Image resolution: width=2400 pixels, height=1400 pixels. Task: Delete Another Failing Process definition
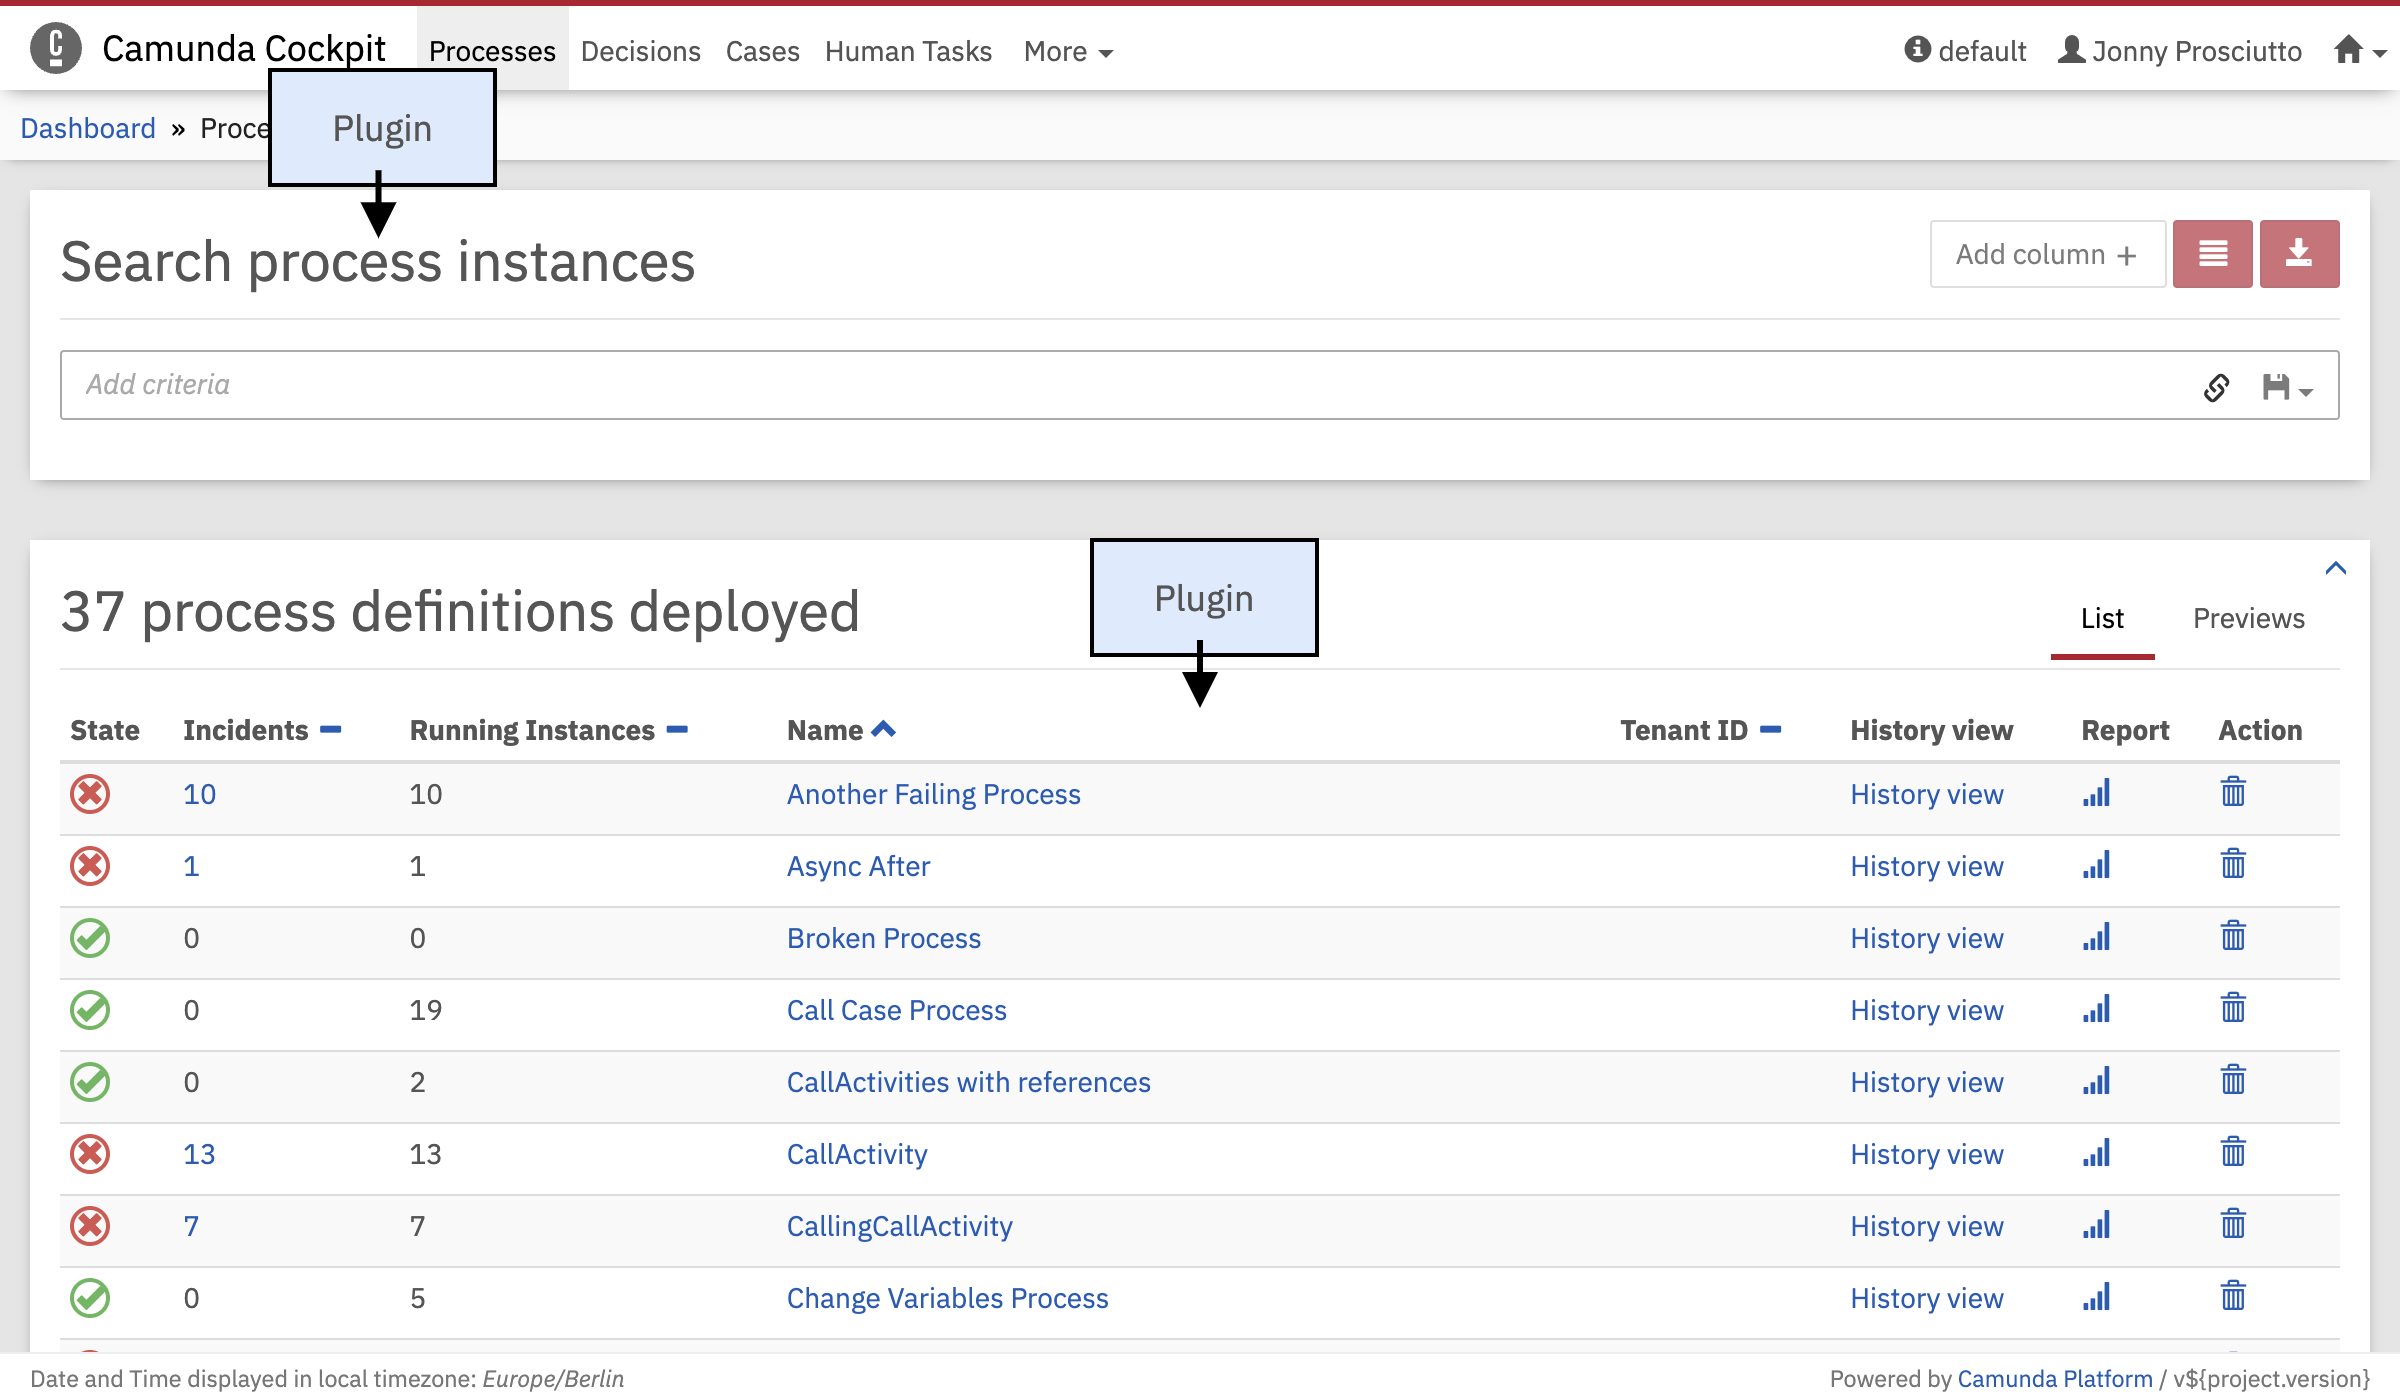(x=2233, y=792)
